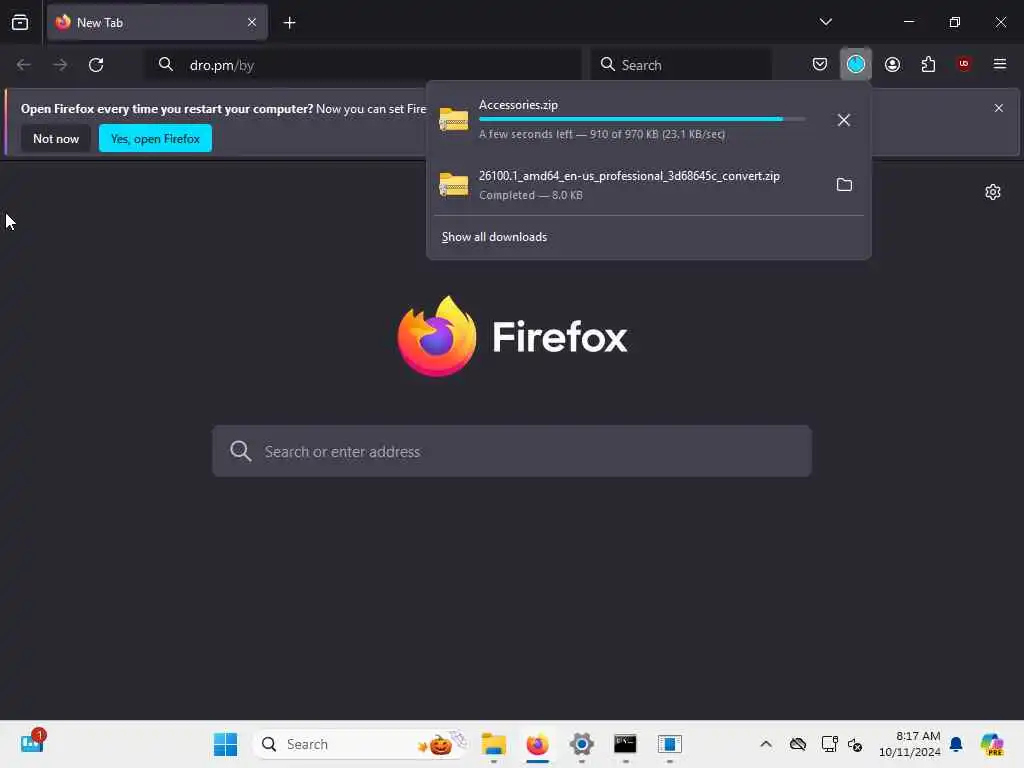Open the notification bell icon
Screen dimensions: 1024x768
click(x=956, y=744)
